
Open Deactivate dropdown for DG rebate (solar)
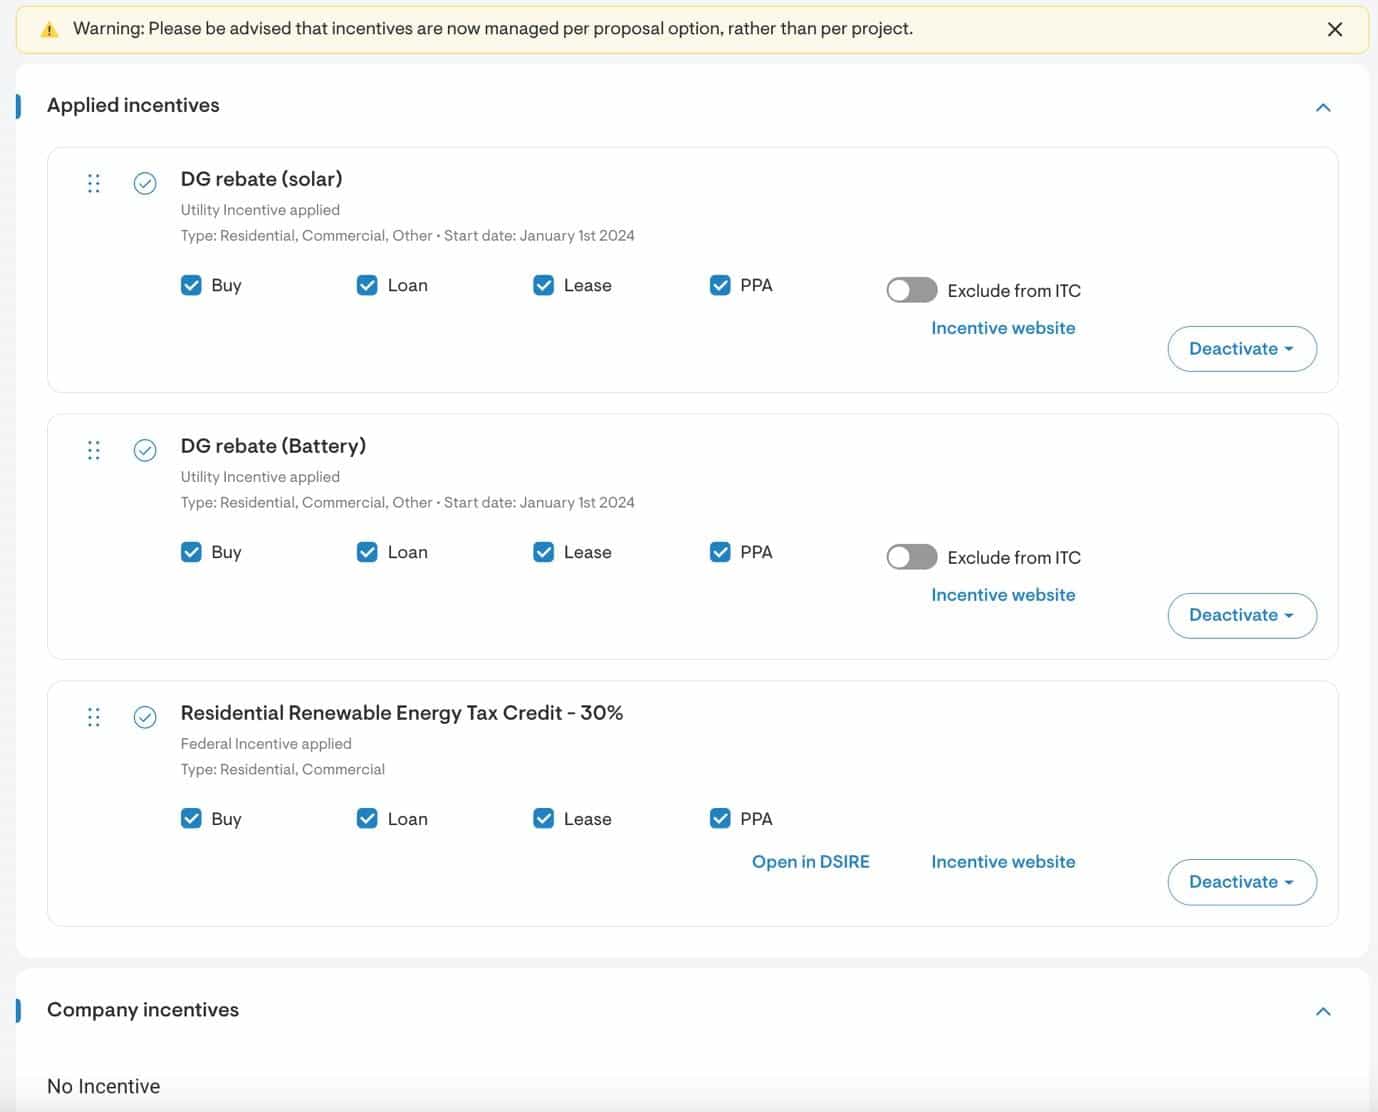point(1241,349)
